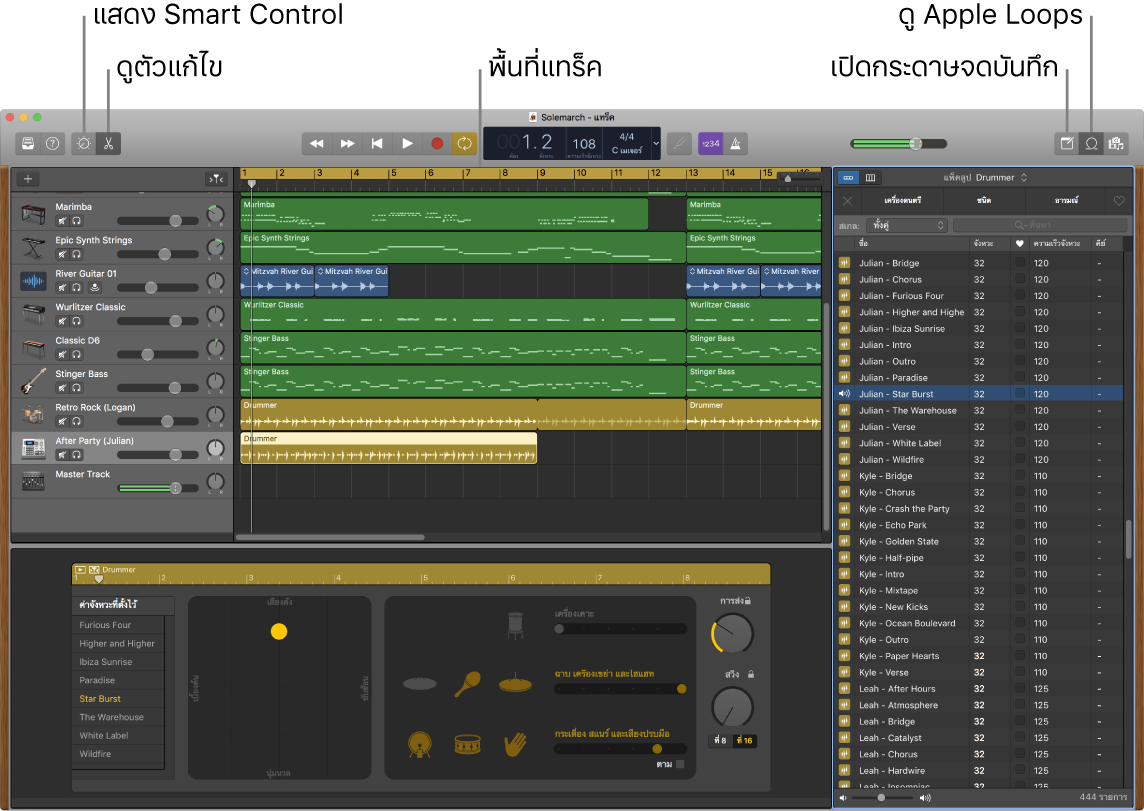Go to beginning of project button
This screenshot has width=1144, height=811.
click(377, 144)
